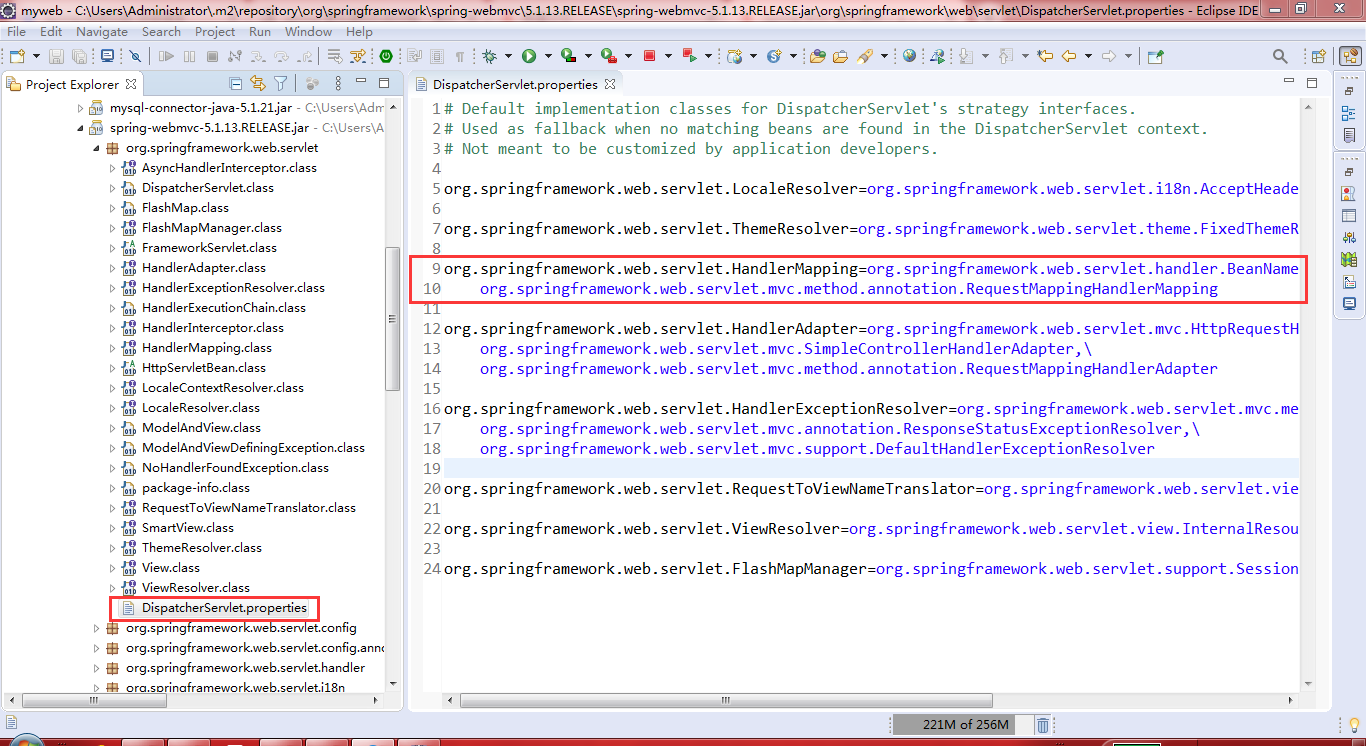The width and height of the screenshot is (1366, 746).
Task: Click the Forward navigation arrow
Action: (x=1108, y=56)
